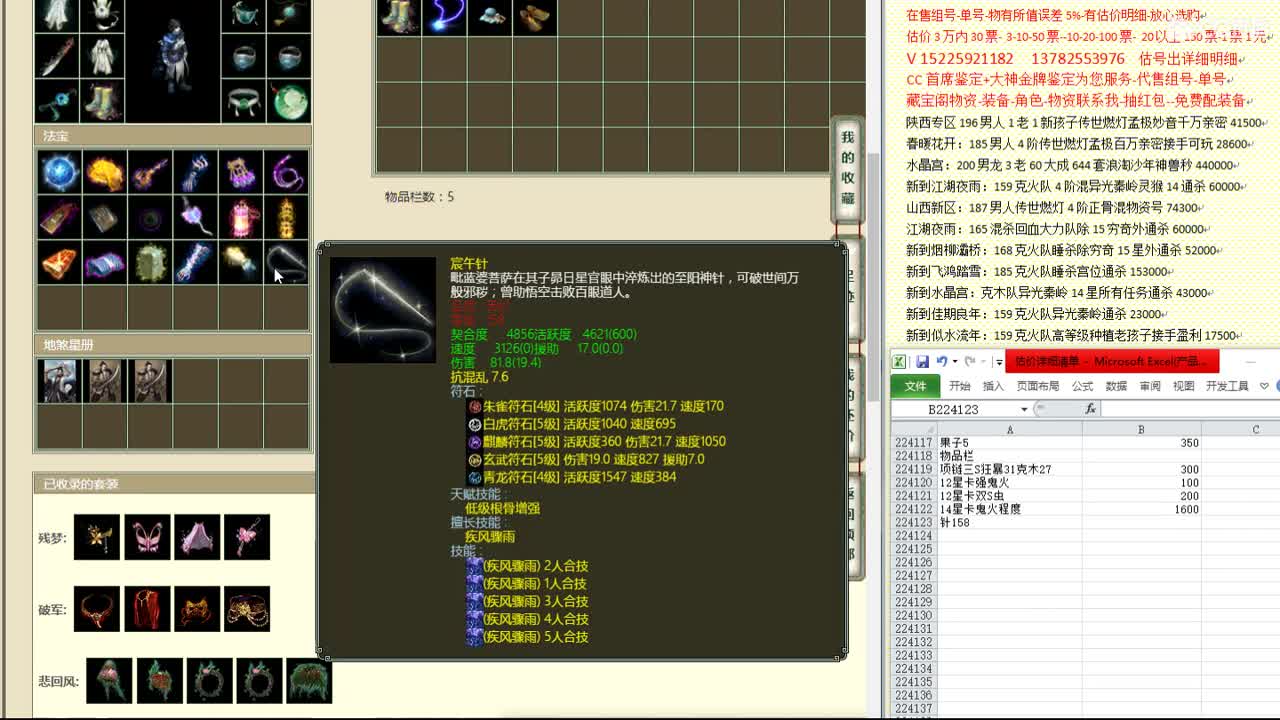This screenshot has width=1280, height=720.
Task: Click the yellow shoes inventory item
Action: click(x=535, y=17)
